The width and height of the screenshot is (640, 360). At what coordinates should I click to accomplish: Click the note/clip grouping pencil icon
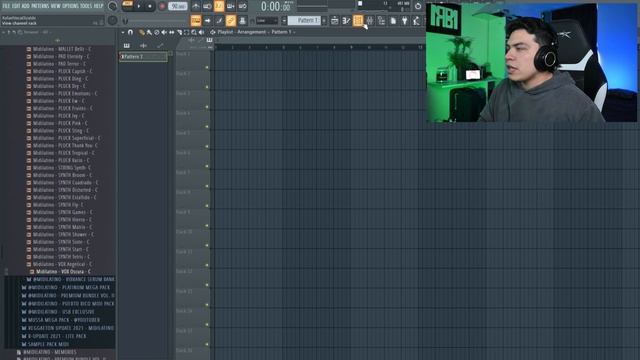(219, 20)
